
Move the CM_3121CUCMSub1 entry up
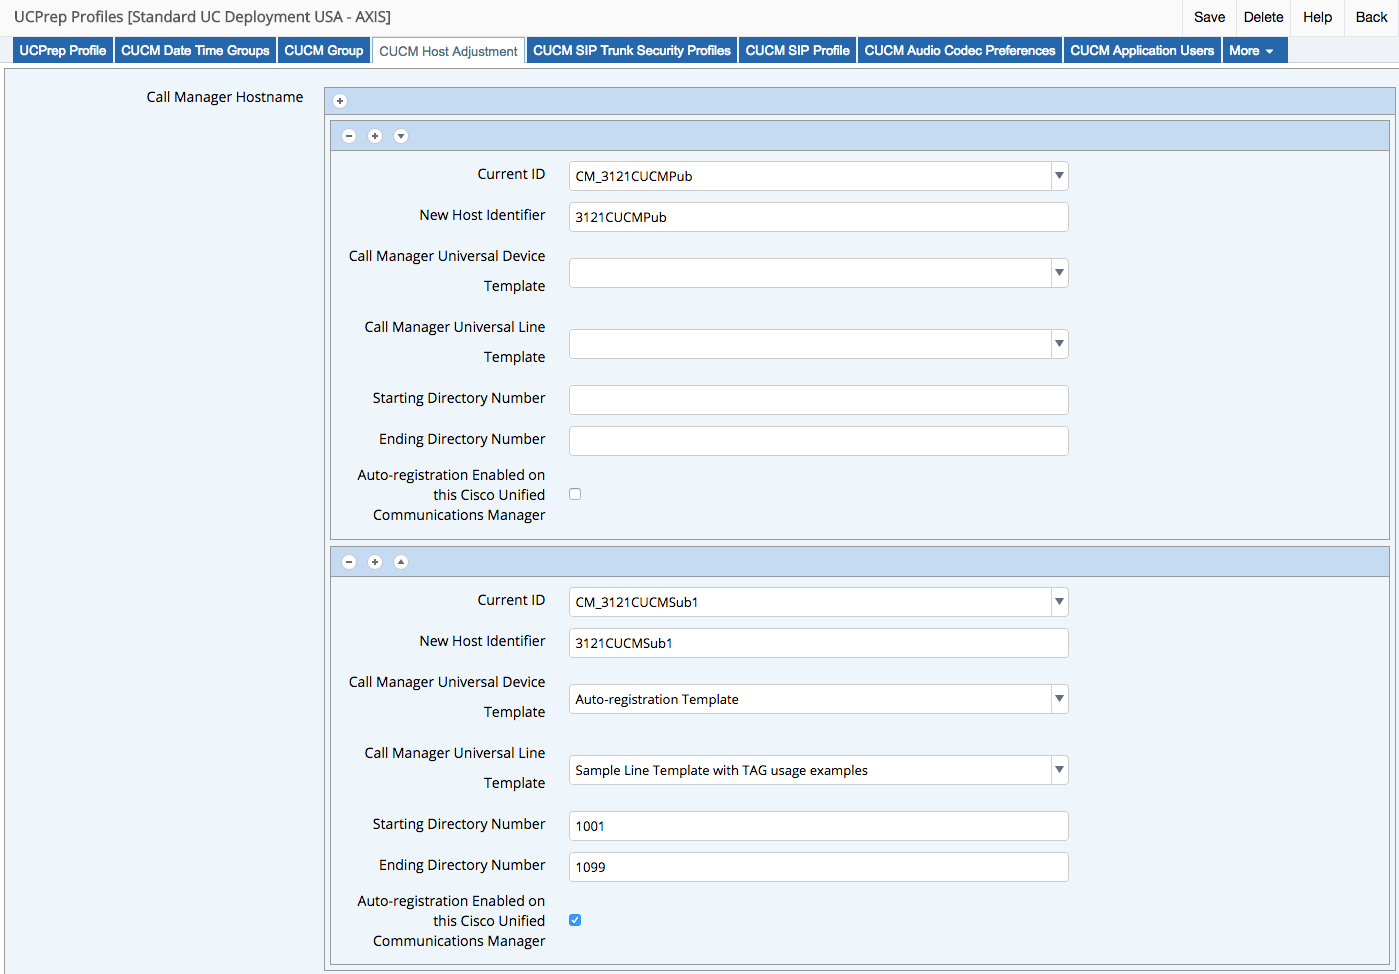click(x=401, y=562)
